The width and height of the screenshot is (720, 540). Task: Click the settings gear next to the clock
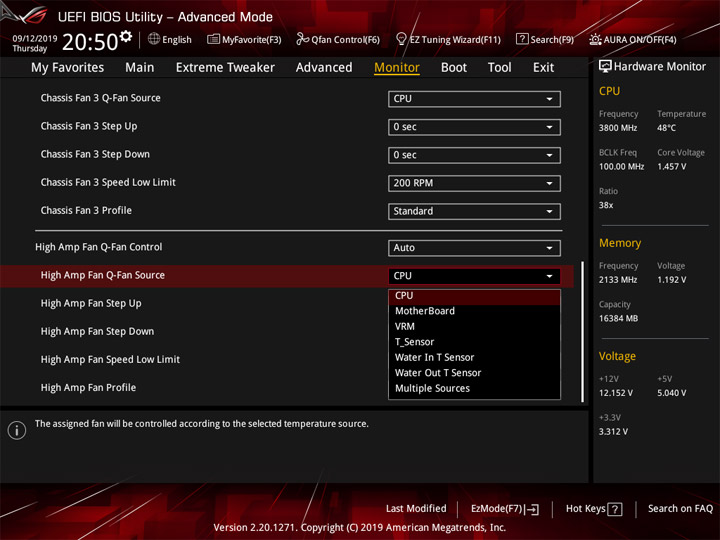click(126, 36)
